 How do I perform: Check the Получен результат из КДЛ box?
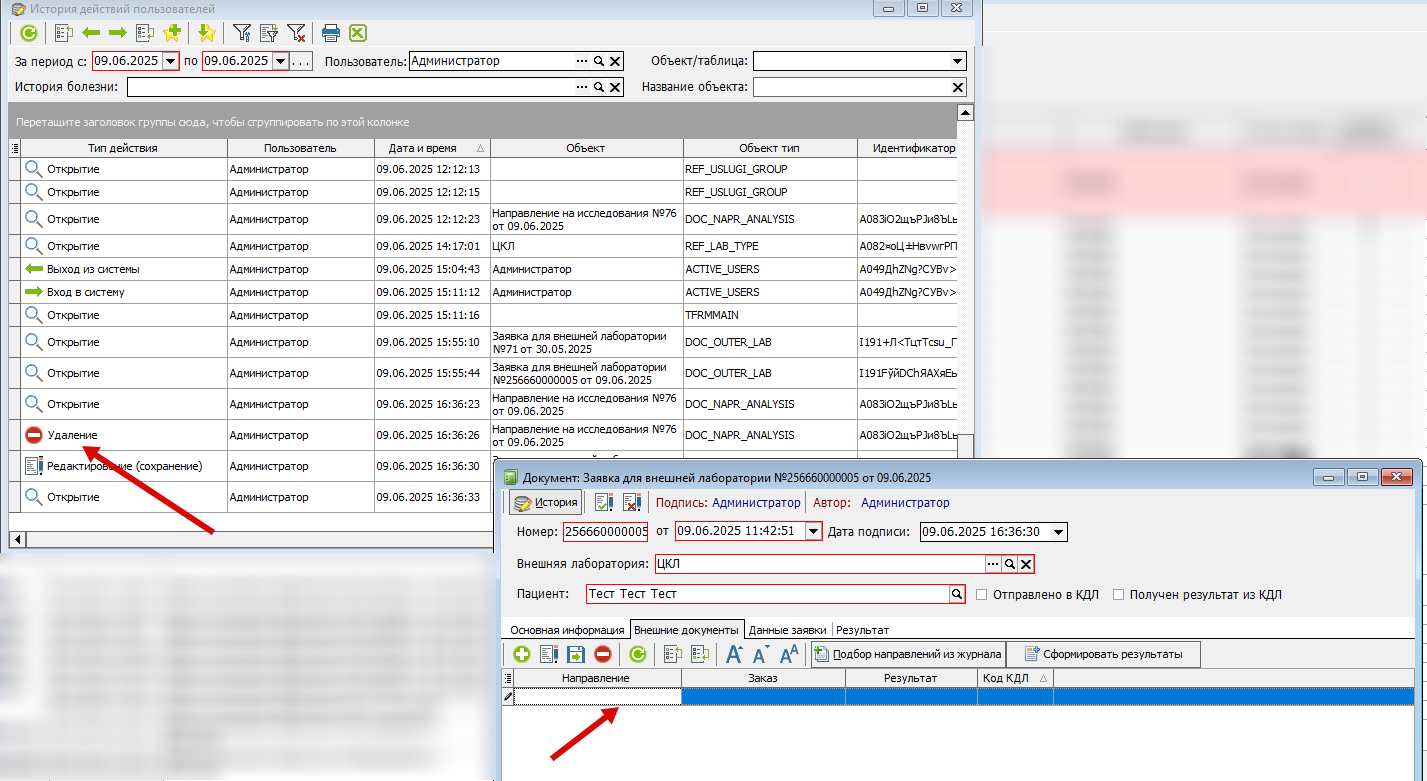pyautogui.click(x=1119, y=594)
